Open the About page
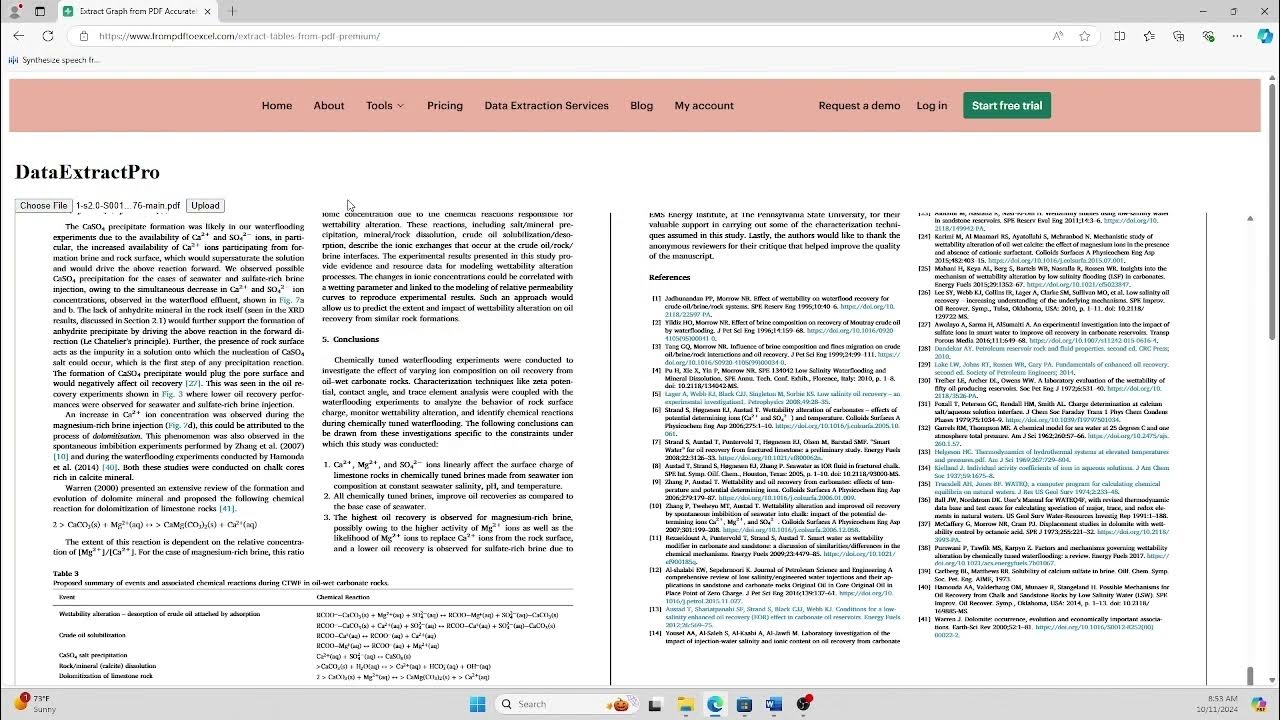1280x720 pixels. [329, 106]
